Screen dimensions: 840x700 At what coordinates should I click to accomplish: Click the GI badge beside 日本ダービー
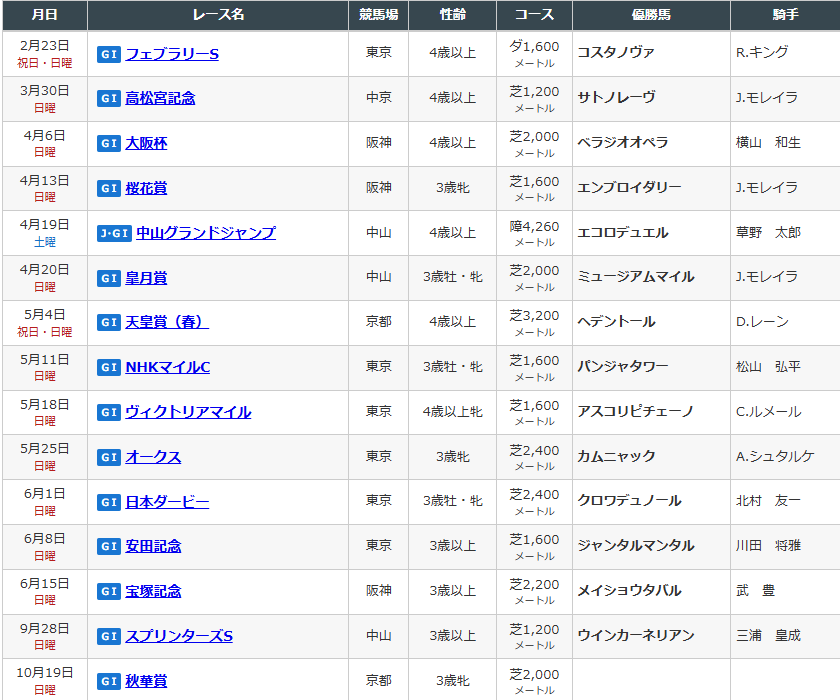109,502
